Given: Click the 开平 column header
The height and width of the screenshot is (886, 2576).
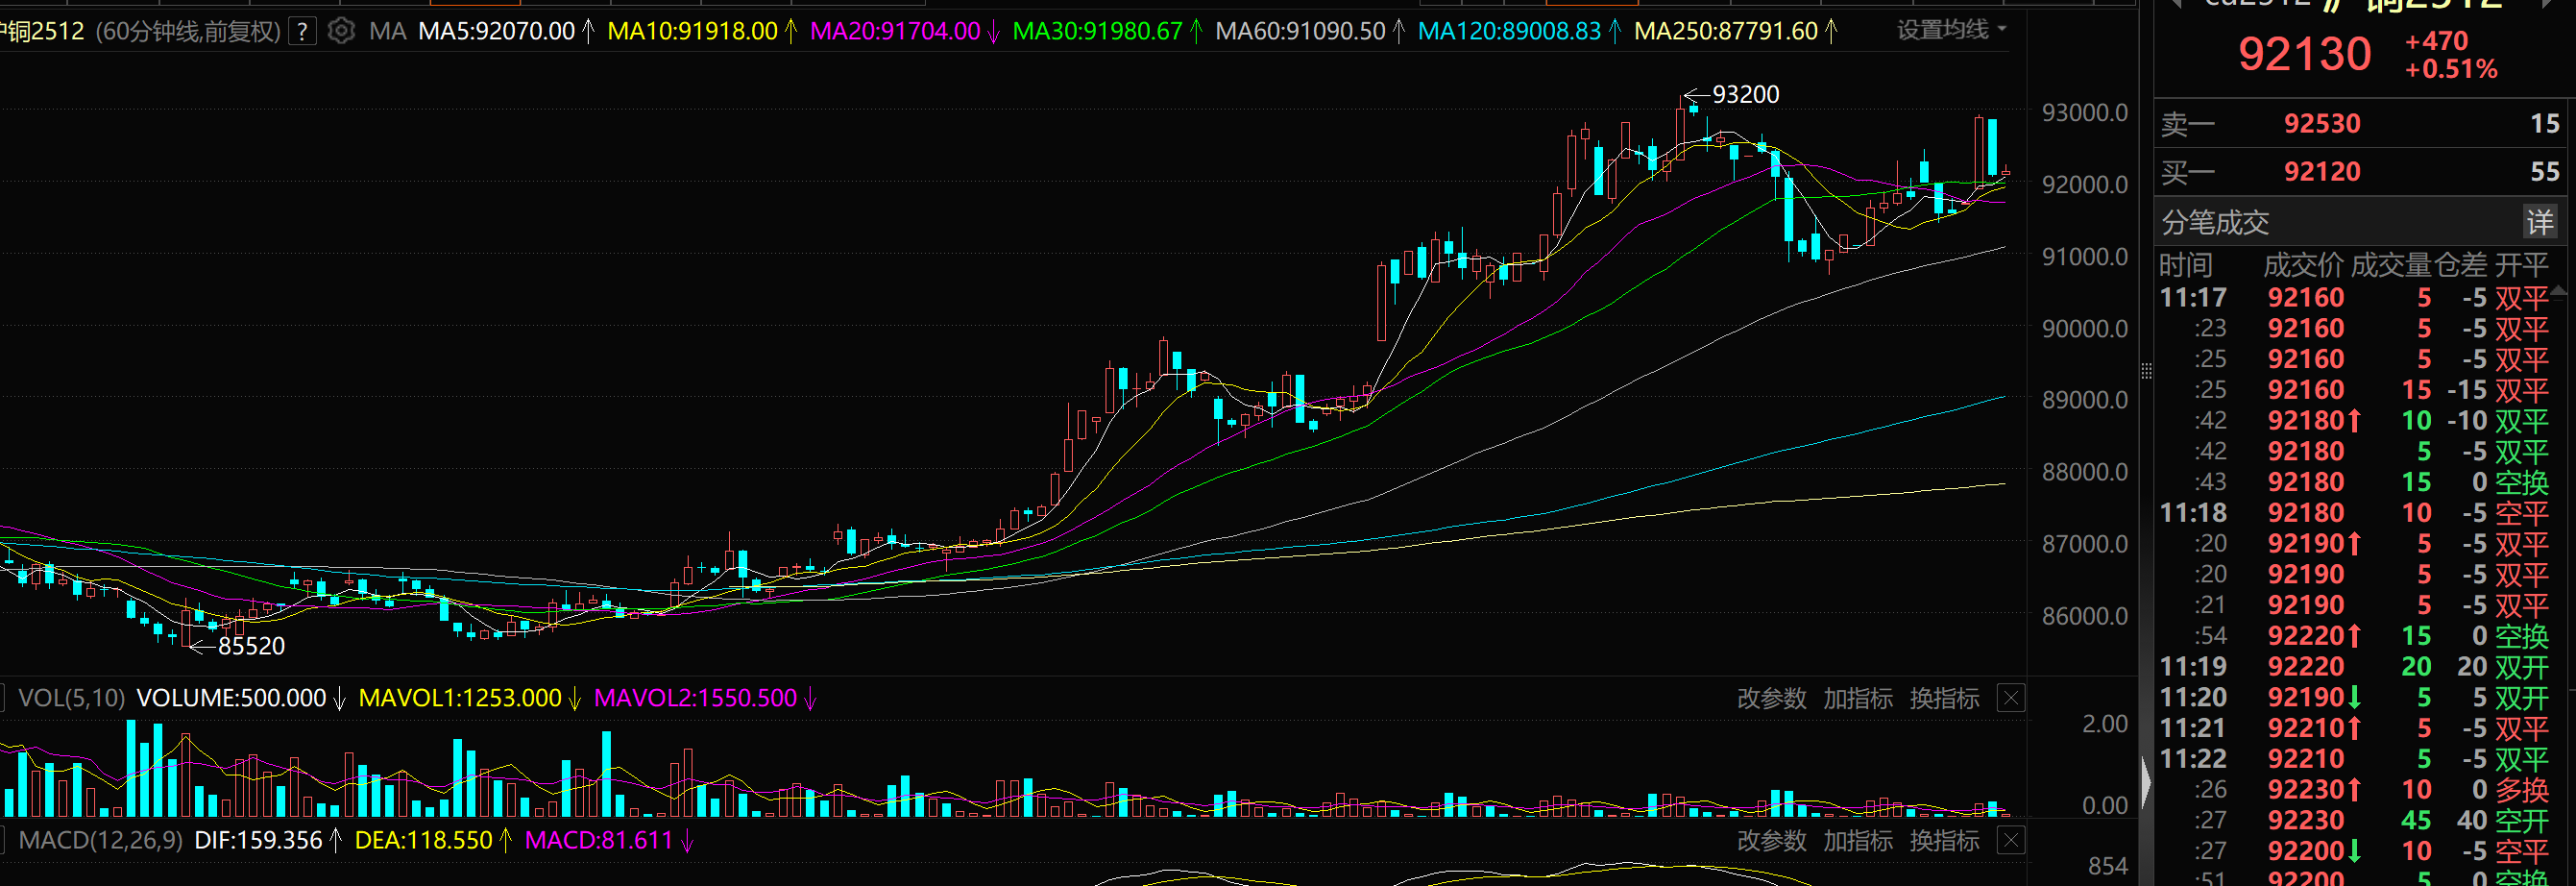Looking at the screenshot, I should tap(2522, 265).
